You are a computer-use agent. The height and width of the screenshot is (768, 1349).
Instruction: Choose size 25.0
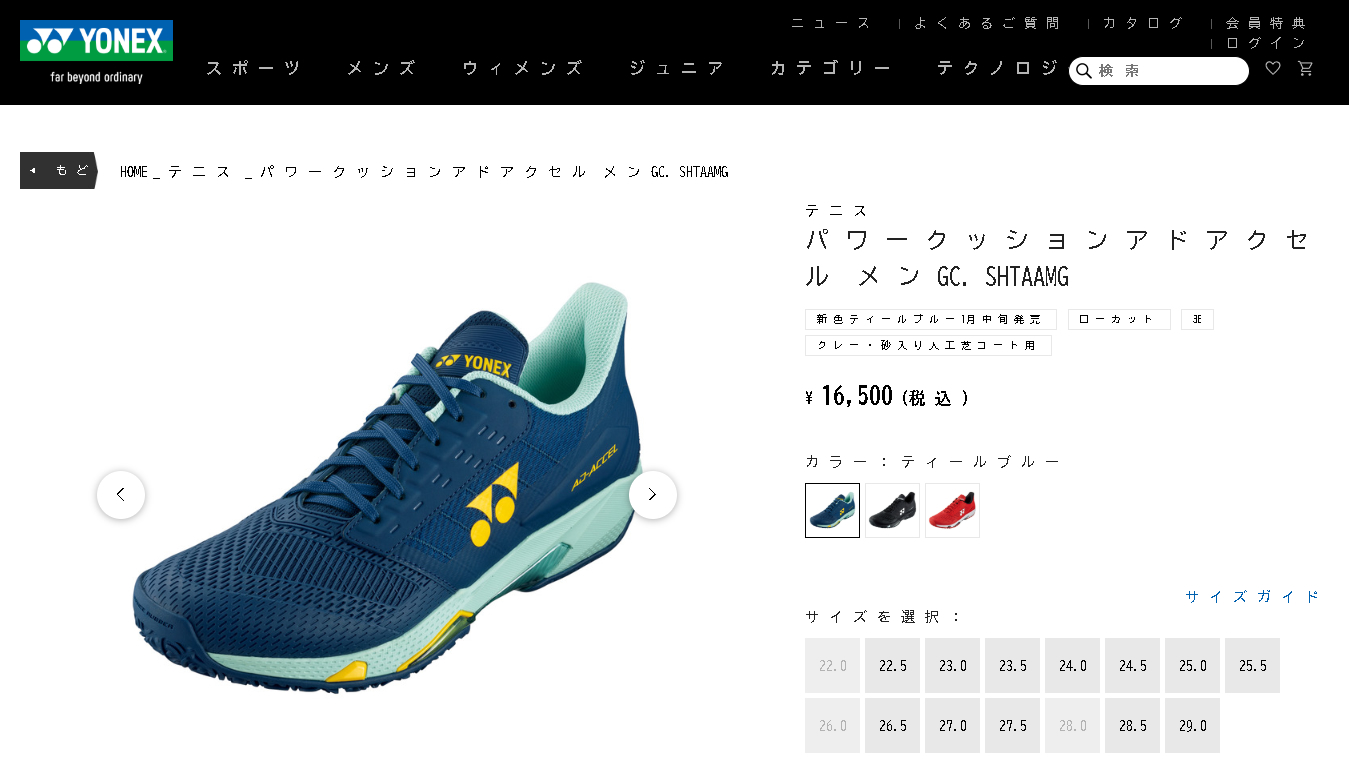point(1192,666)
